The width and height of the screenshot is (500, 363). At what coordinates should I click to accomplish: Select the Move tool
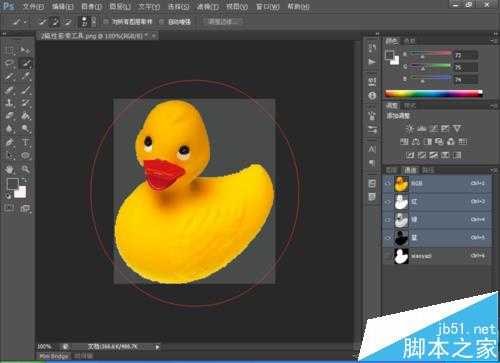25,50
